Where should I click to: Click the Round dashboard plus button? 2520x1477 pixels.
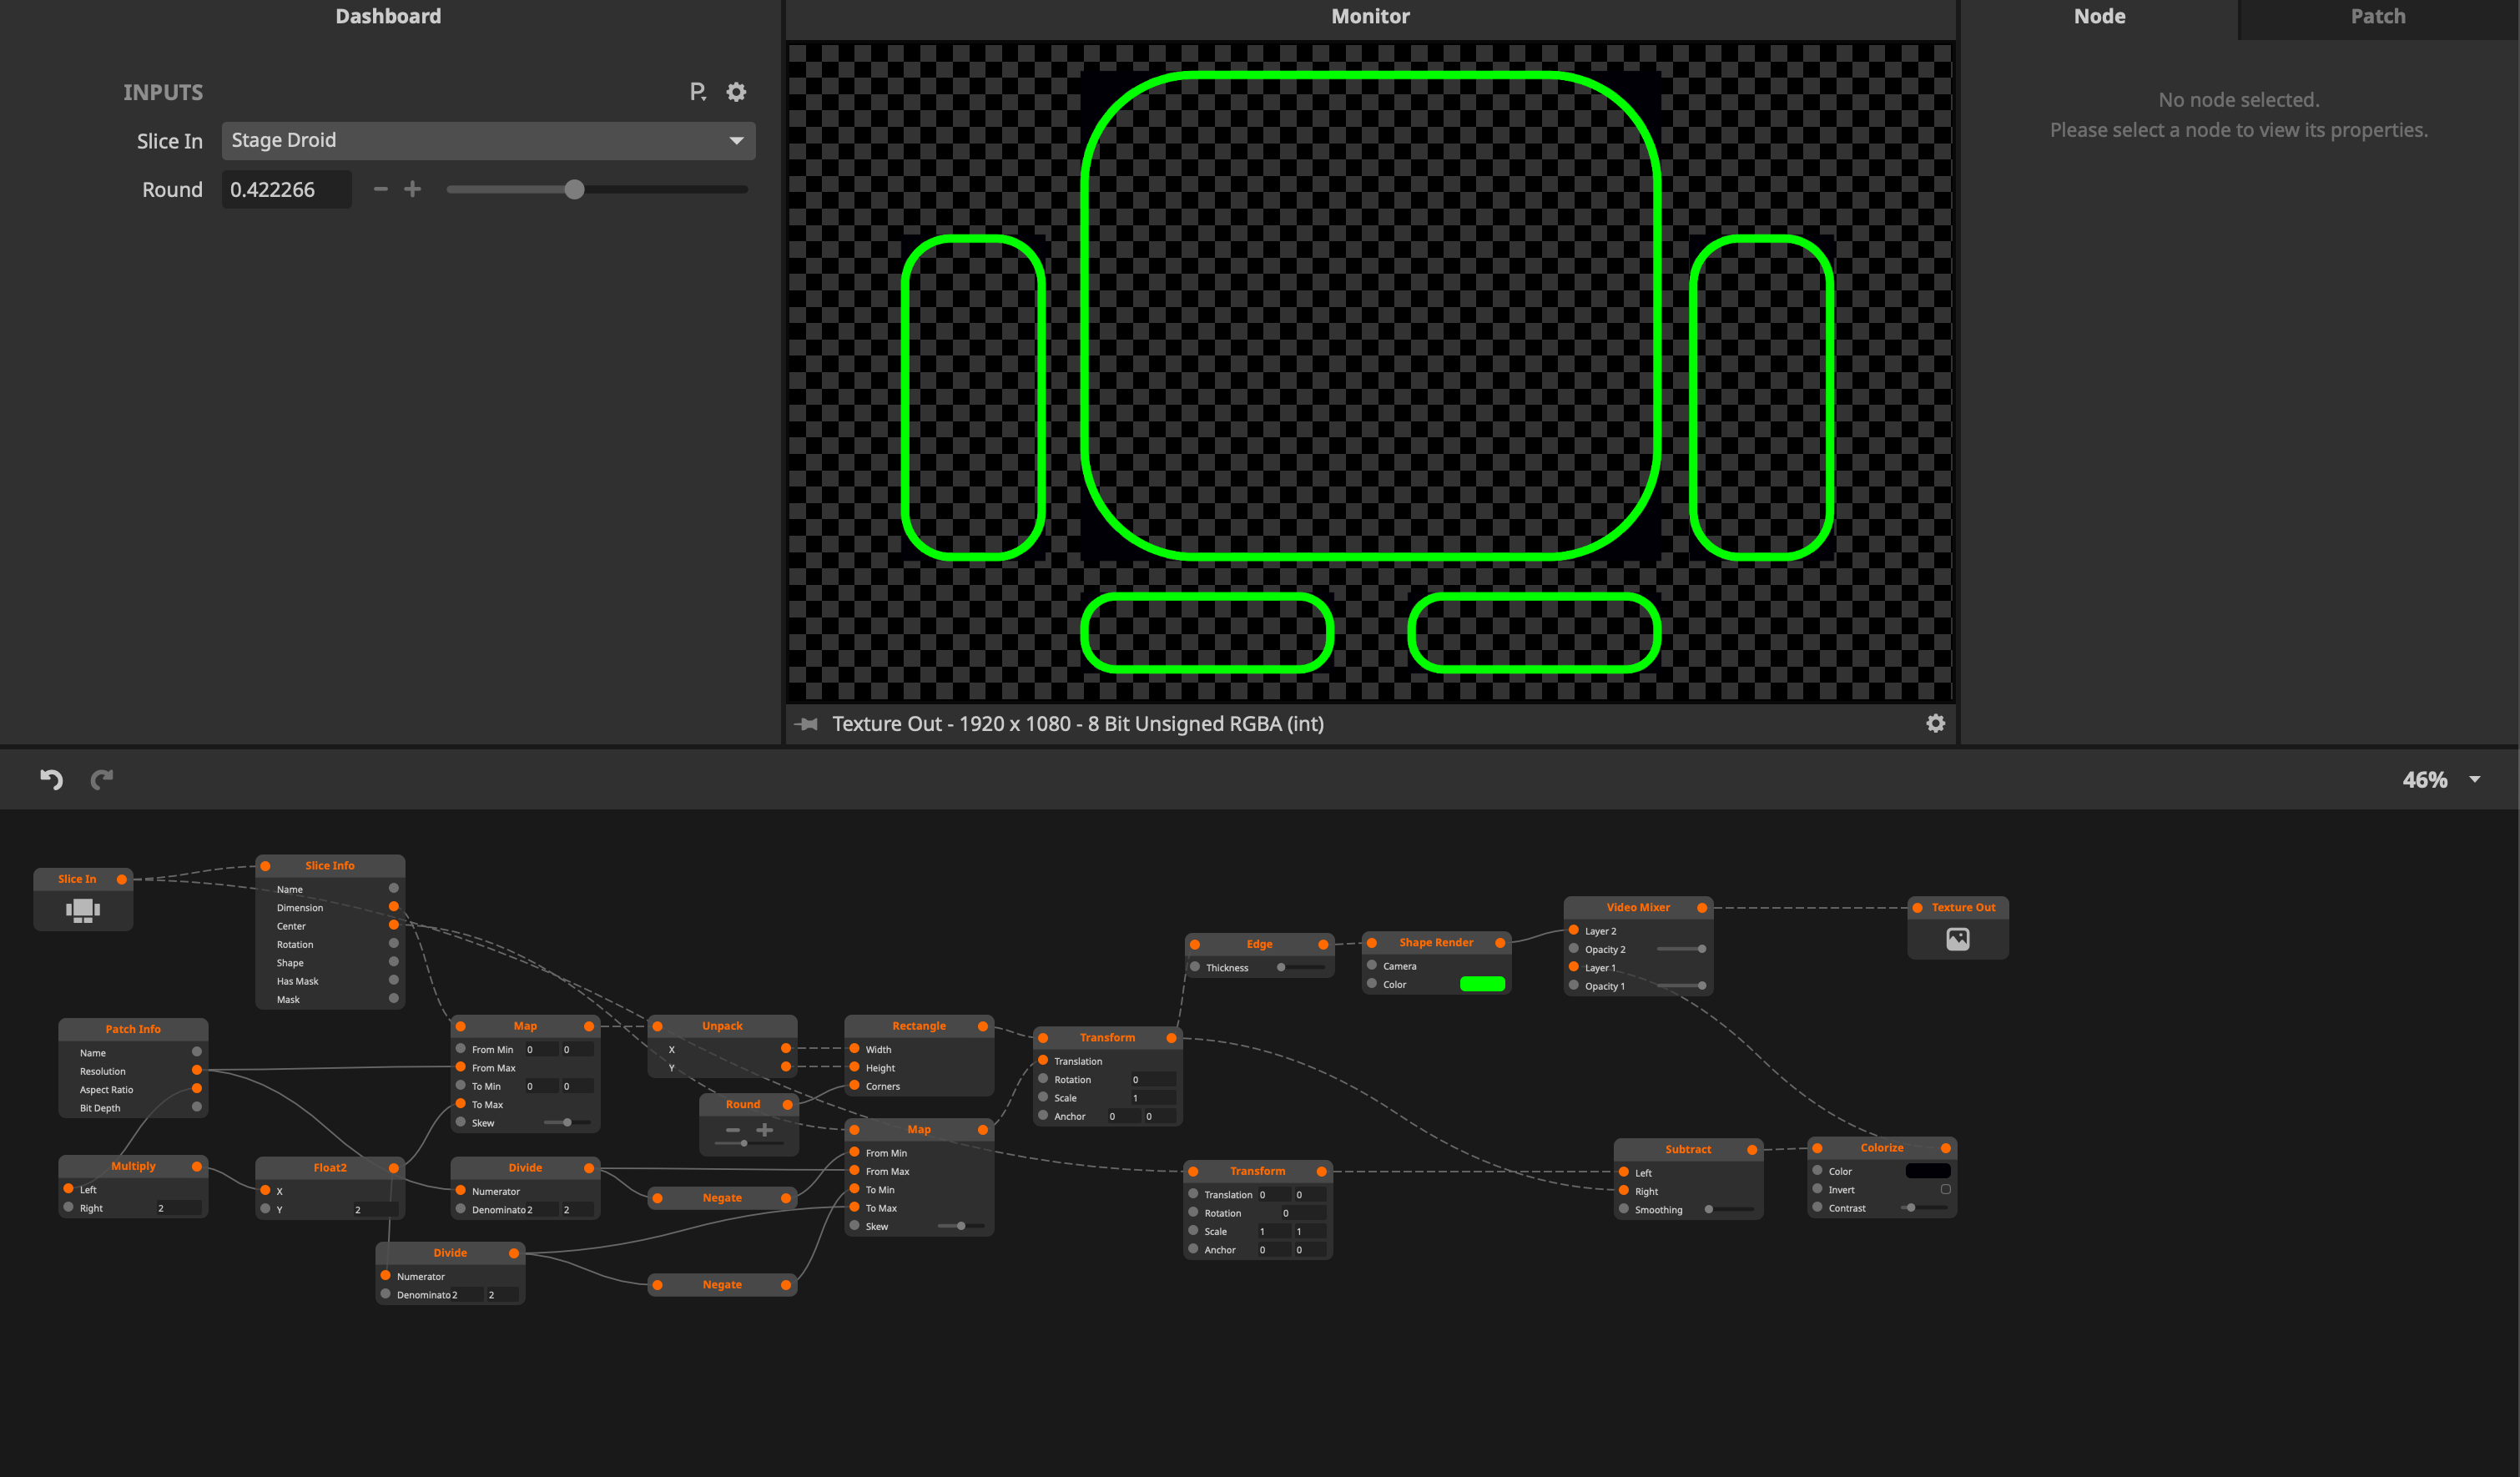click(x=412, y=189)
